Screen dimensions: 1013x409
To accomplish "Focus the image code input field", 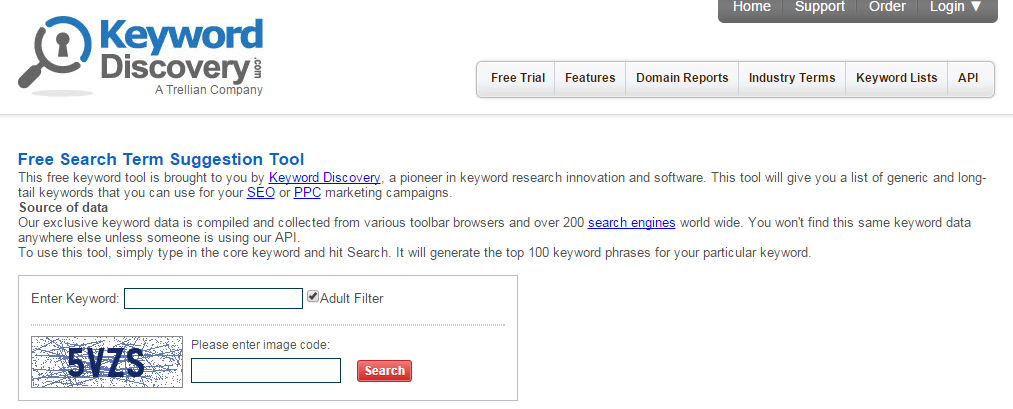I will point(266,370).
